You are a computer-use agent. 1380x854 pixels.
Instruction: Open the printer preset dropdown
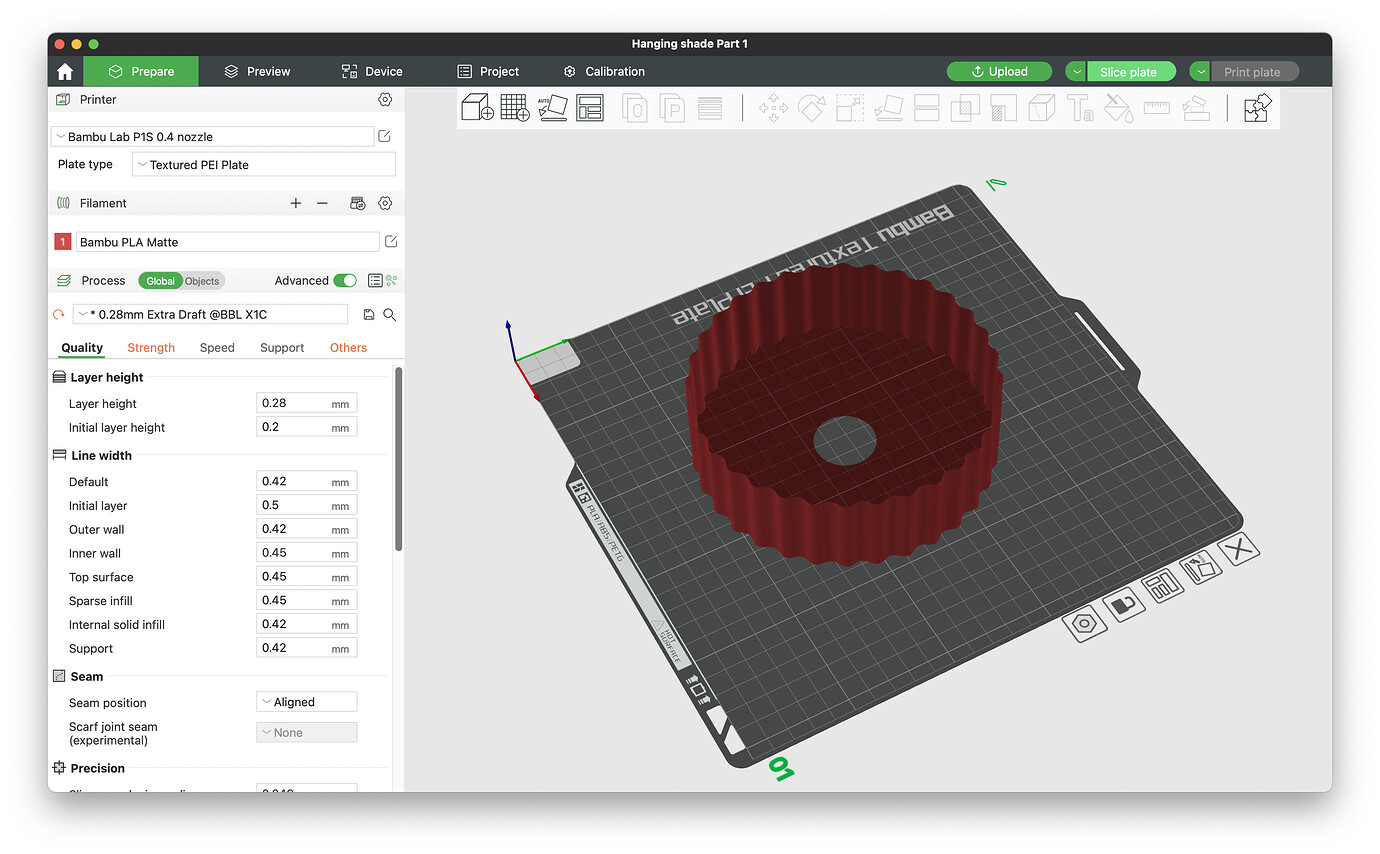(213, 137)
